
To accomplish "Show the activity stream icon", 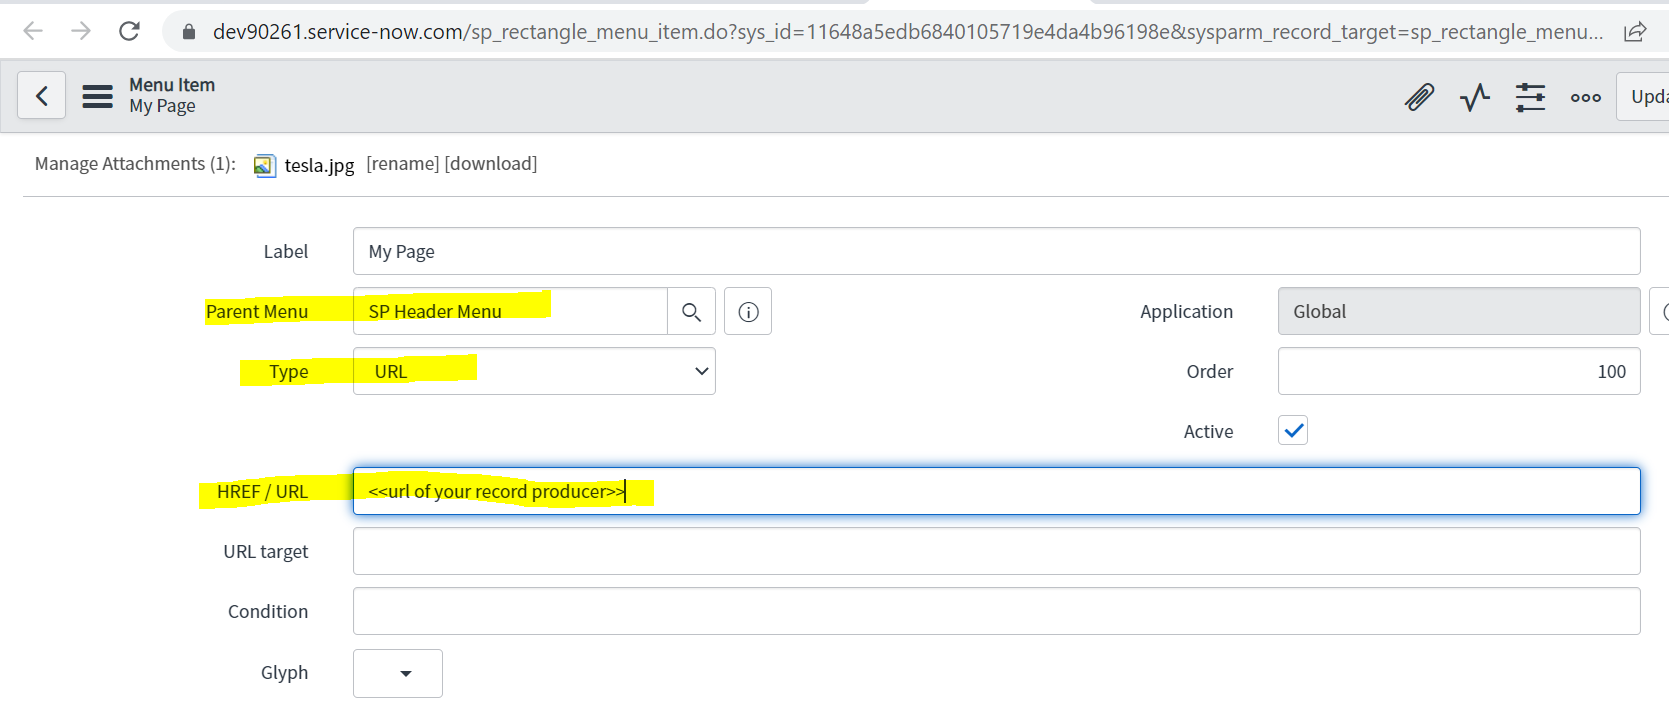I will 1475,97.
